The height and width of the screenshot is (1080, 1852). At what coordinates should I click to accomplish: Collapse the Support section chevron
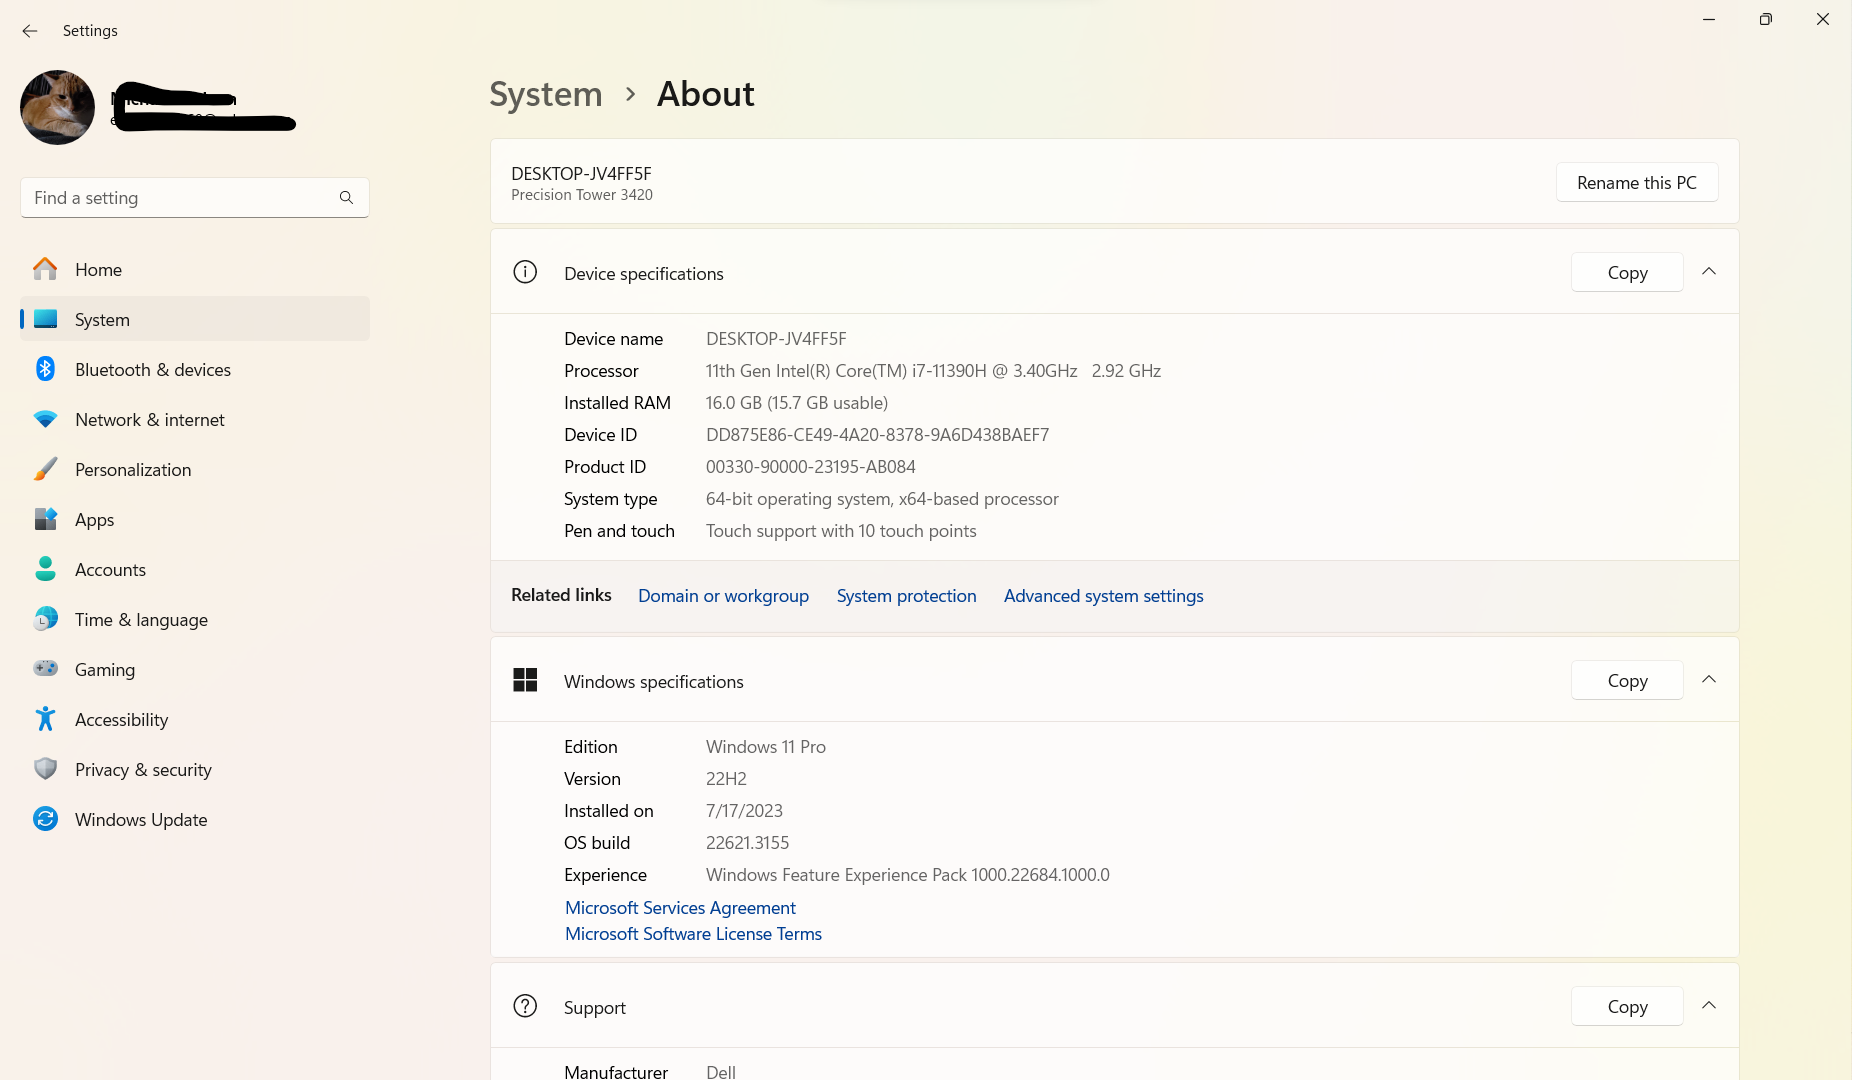[x=1709, y=1006]
